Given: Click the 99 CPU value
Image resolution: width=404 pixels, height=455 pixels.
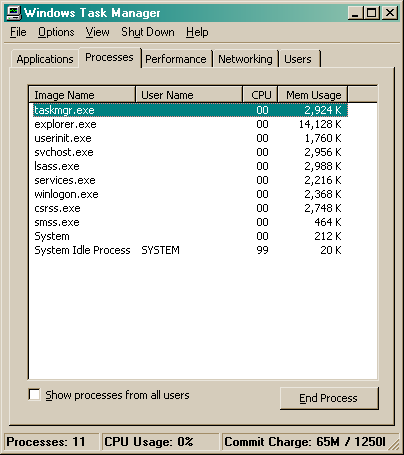Looking at the screenshot, I should click(262, 250).
